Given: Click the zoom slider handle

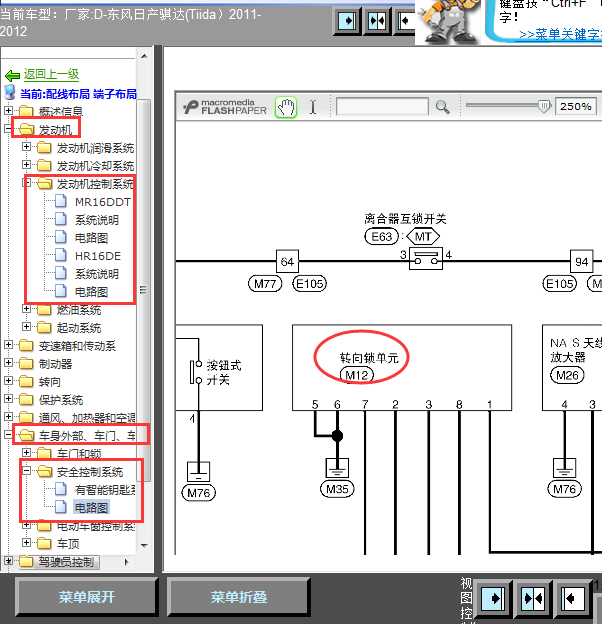Looking at the screenshot, I should click(544, 106).
